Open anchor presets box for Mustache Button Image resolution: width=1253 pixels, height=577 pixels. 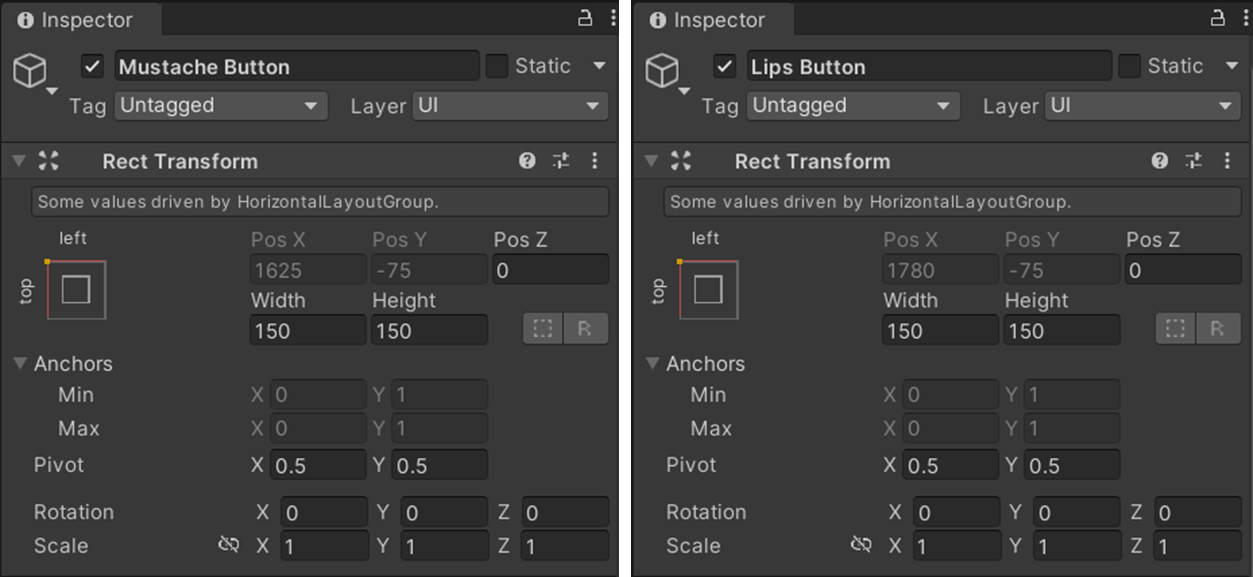tap(76, 289)
